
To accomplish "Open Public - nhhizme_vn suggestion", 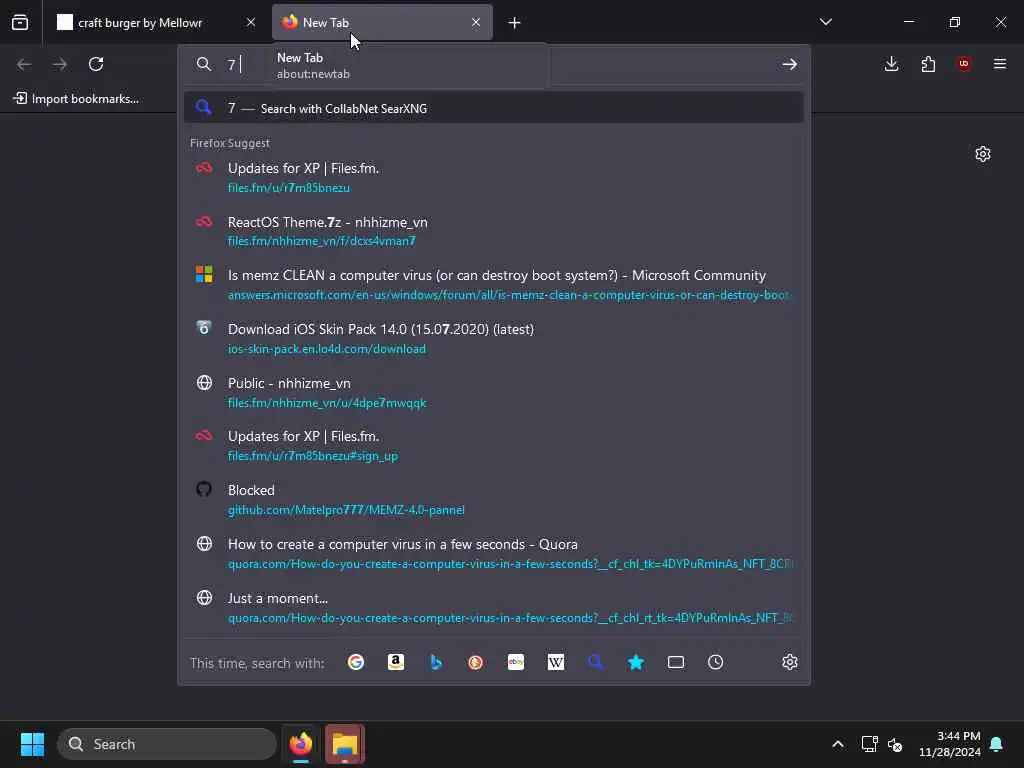I will [494, 392].
